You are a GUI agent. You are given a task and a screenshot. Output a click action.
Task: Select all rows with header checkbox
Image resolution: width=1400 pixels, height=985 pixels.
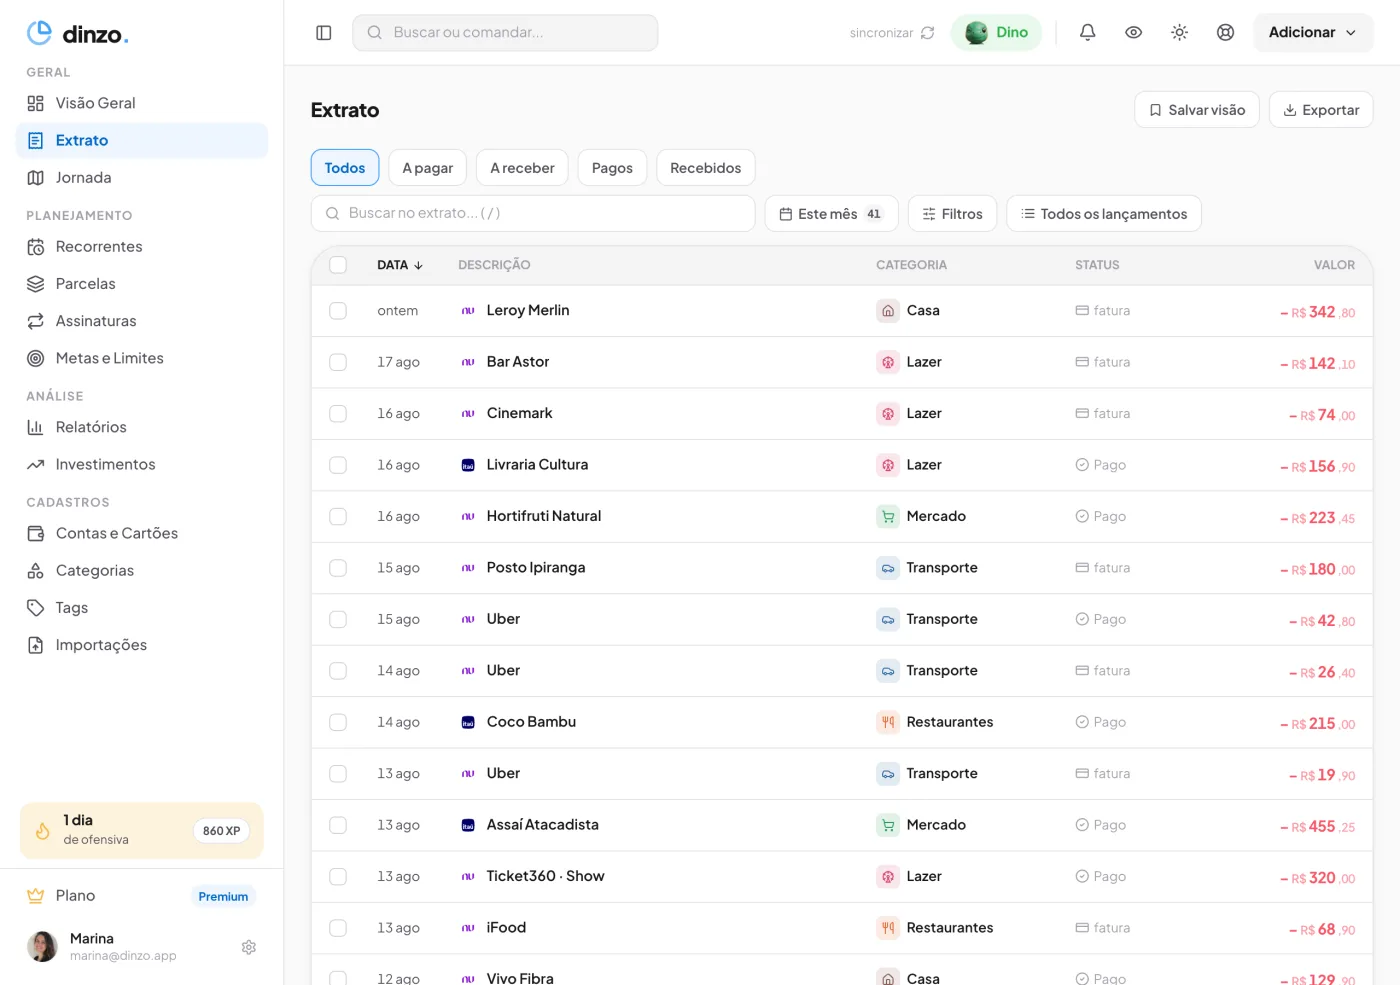(x=338, y=265)
